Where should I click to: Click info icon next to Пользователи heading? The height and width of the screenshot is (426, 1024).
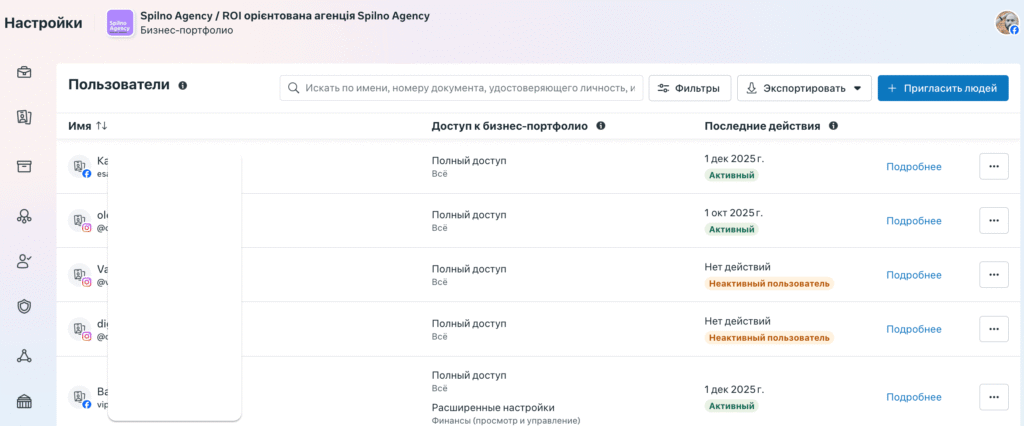[183, 86]
